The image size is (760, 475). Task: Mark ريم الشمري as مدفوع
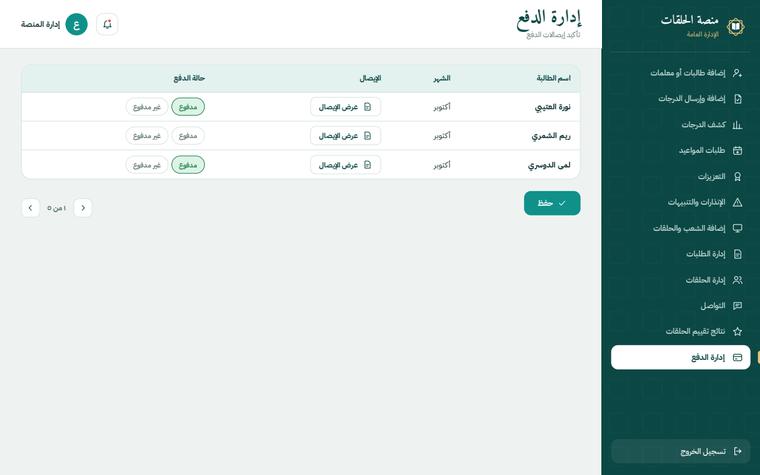pyautogui.click(x=188, y=136)
